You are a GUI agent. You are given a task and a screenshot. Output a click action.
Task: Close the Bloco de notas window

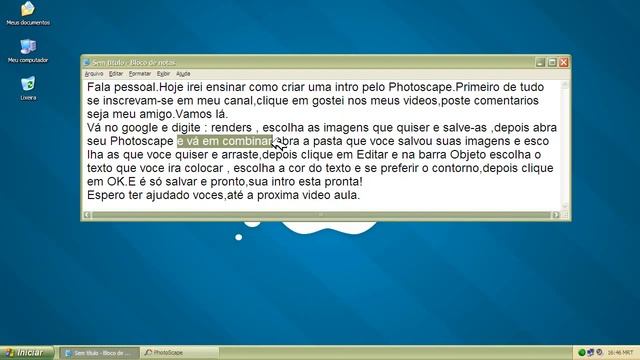click(564, 62)
